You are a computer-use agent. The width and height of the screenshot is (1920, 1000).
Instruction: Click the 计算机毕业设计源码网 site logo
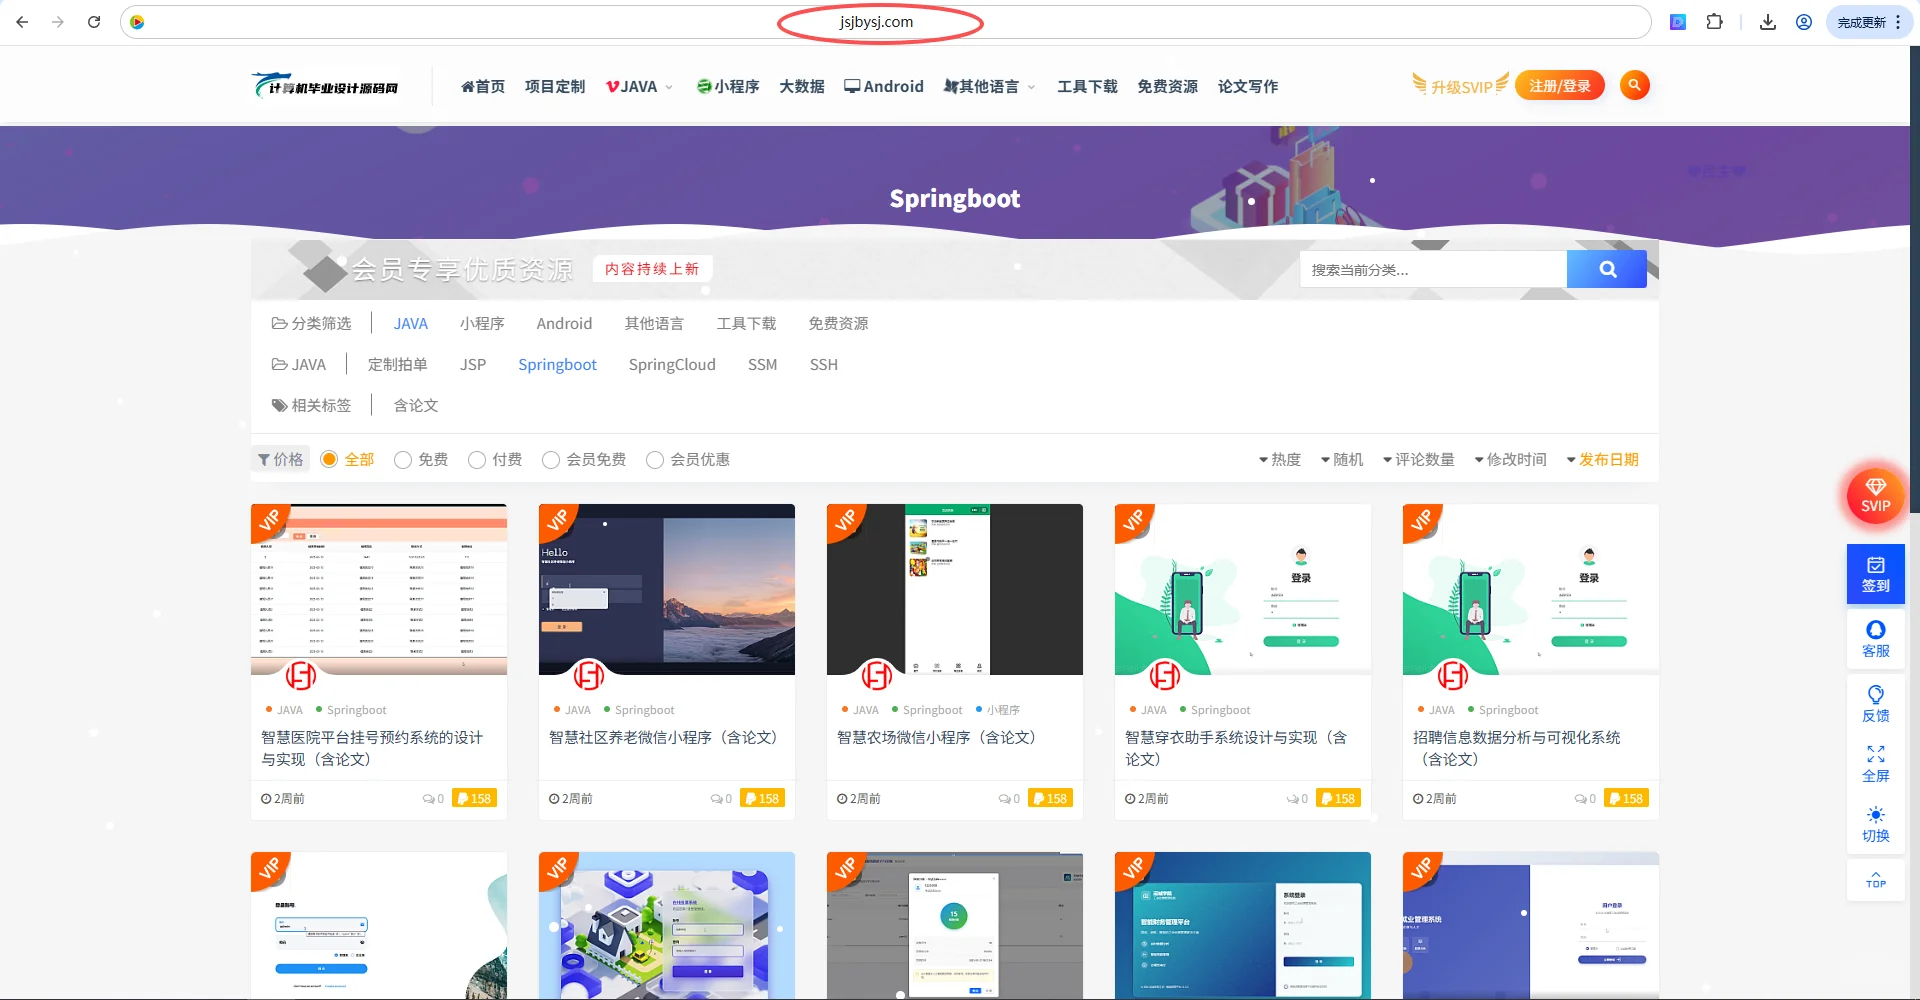pos(325,85)
